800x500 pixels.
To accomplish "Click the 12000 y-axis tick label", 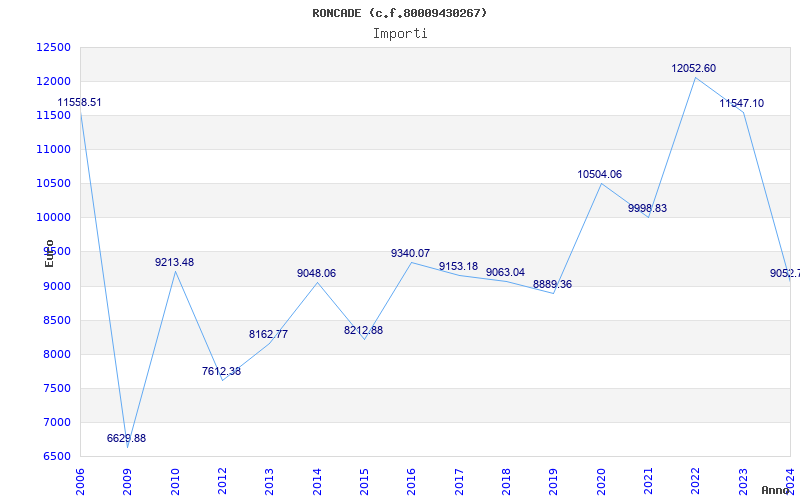I will click(x=54, y=82).
